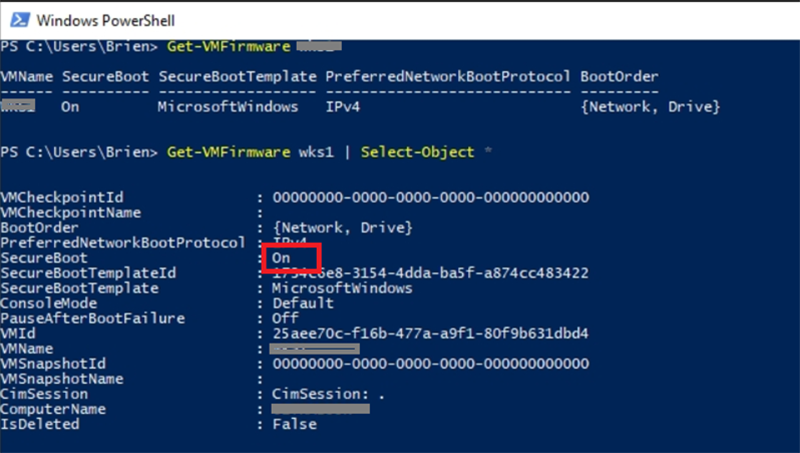This screenshot has width=800, height=453.
Task: Click the IPv4 value in the table row
Action: coord(342,107)
